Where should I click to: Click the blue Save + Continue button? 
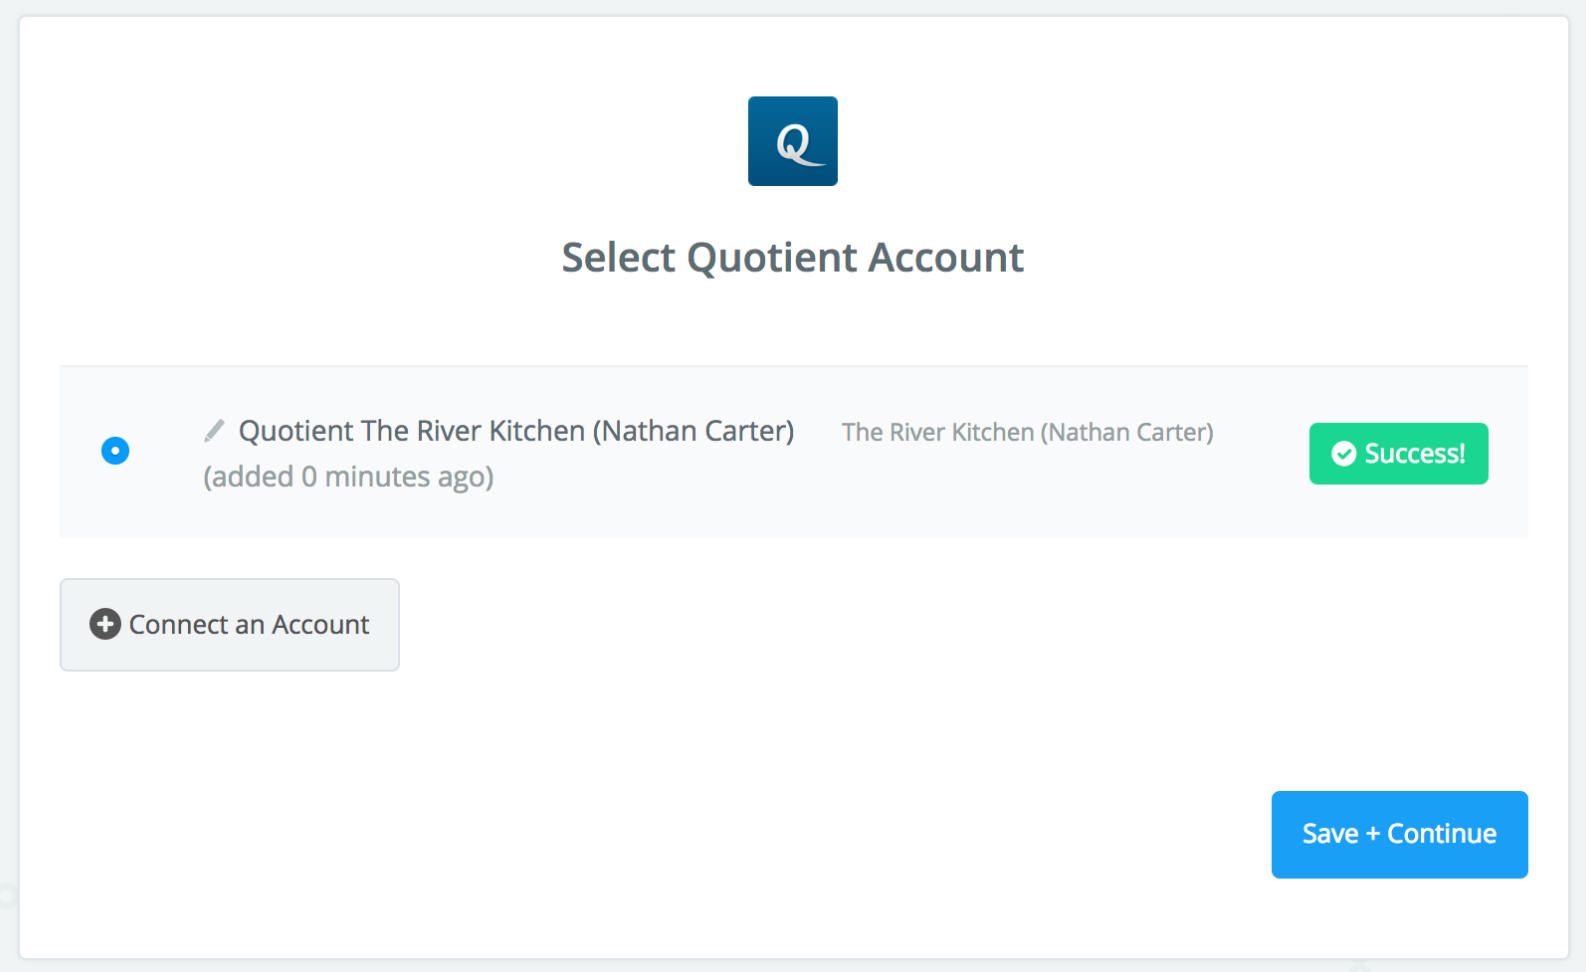coord(1399,835)
